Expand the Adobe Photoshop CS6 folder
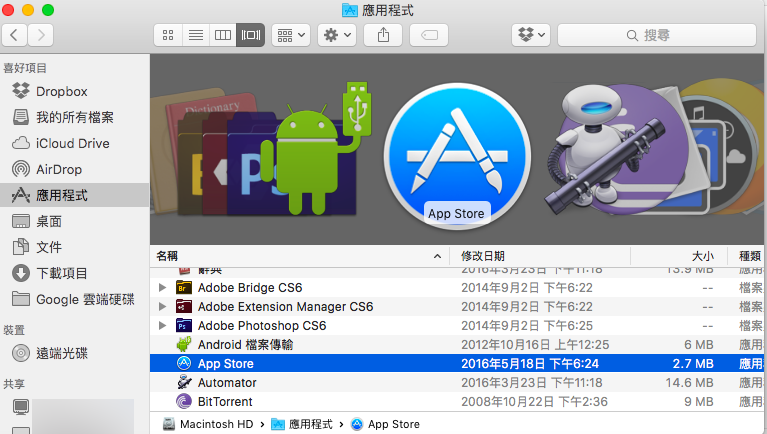This screenshot has height=434, width=767. coord(162,326)
